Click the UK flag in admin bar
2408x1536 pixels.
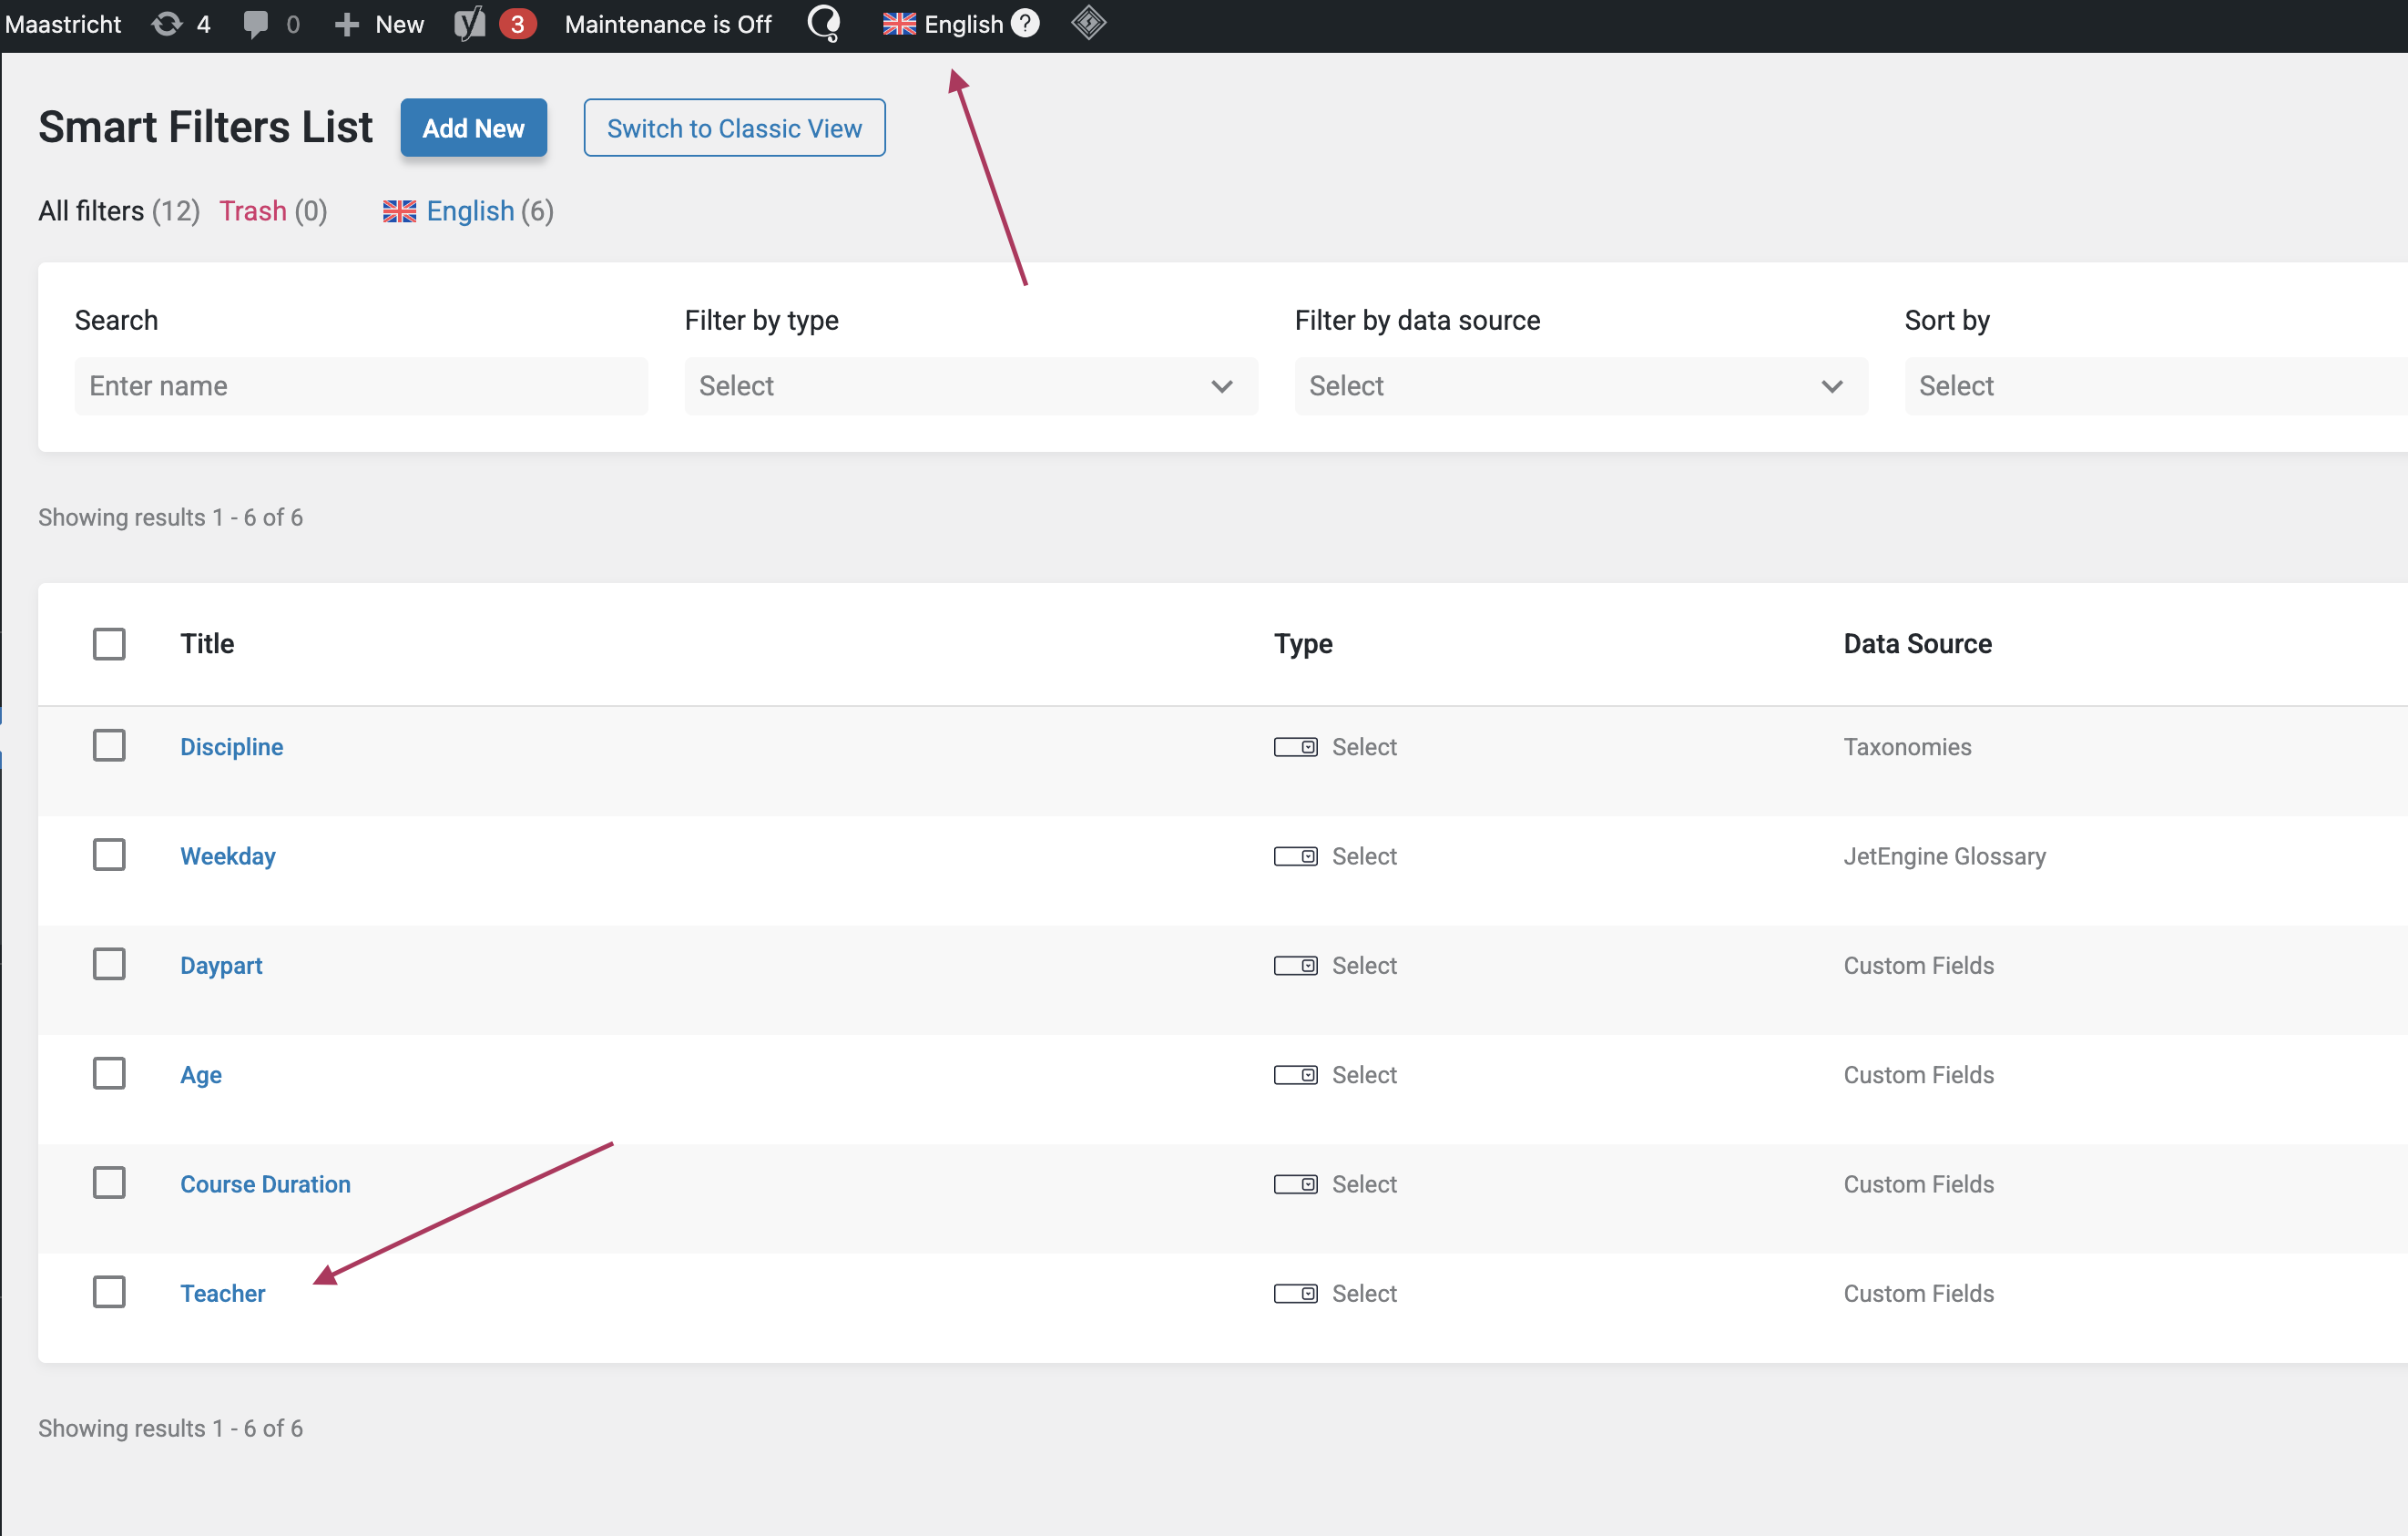point(899,24)
